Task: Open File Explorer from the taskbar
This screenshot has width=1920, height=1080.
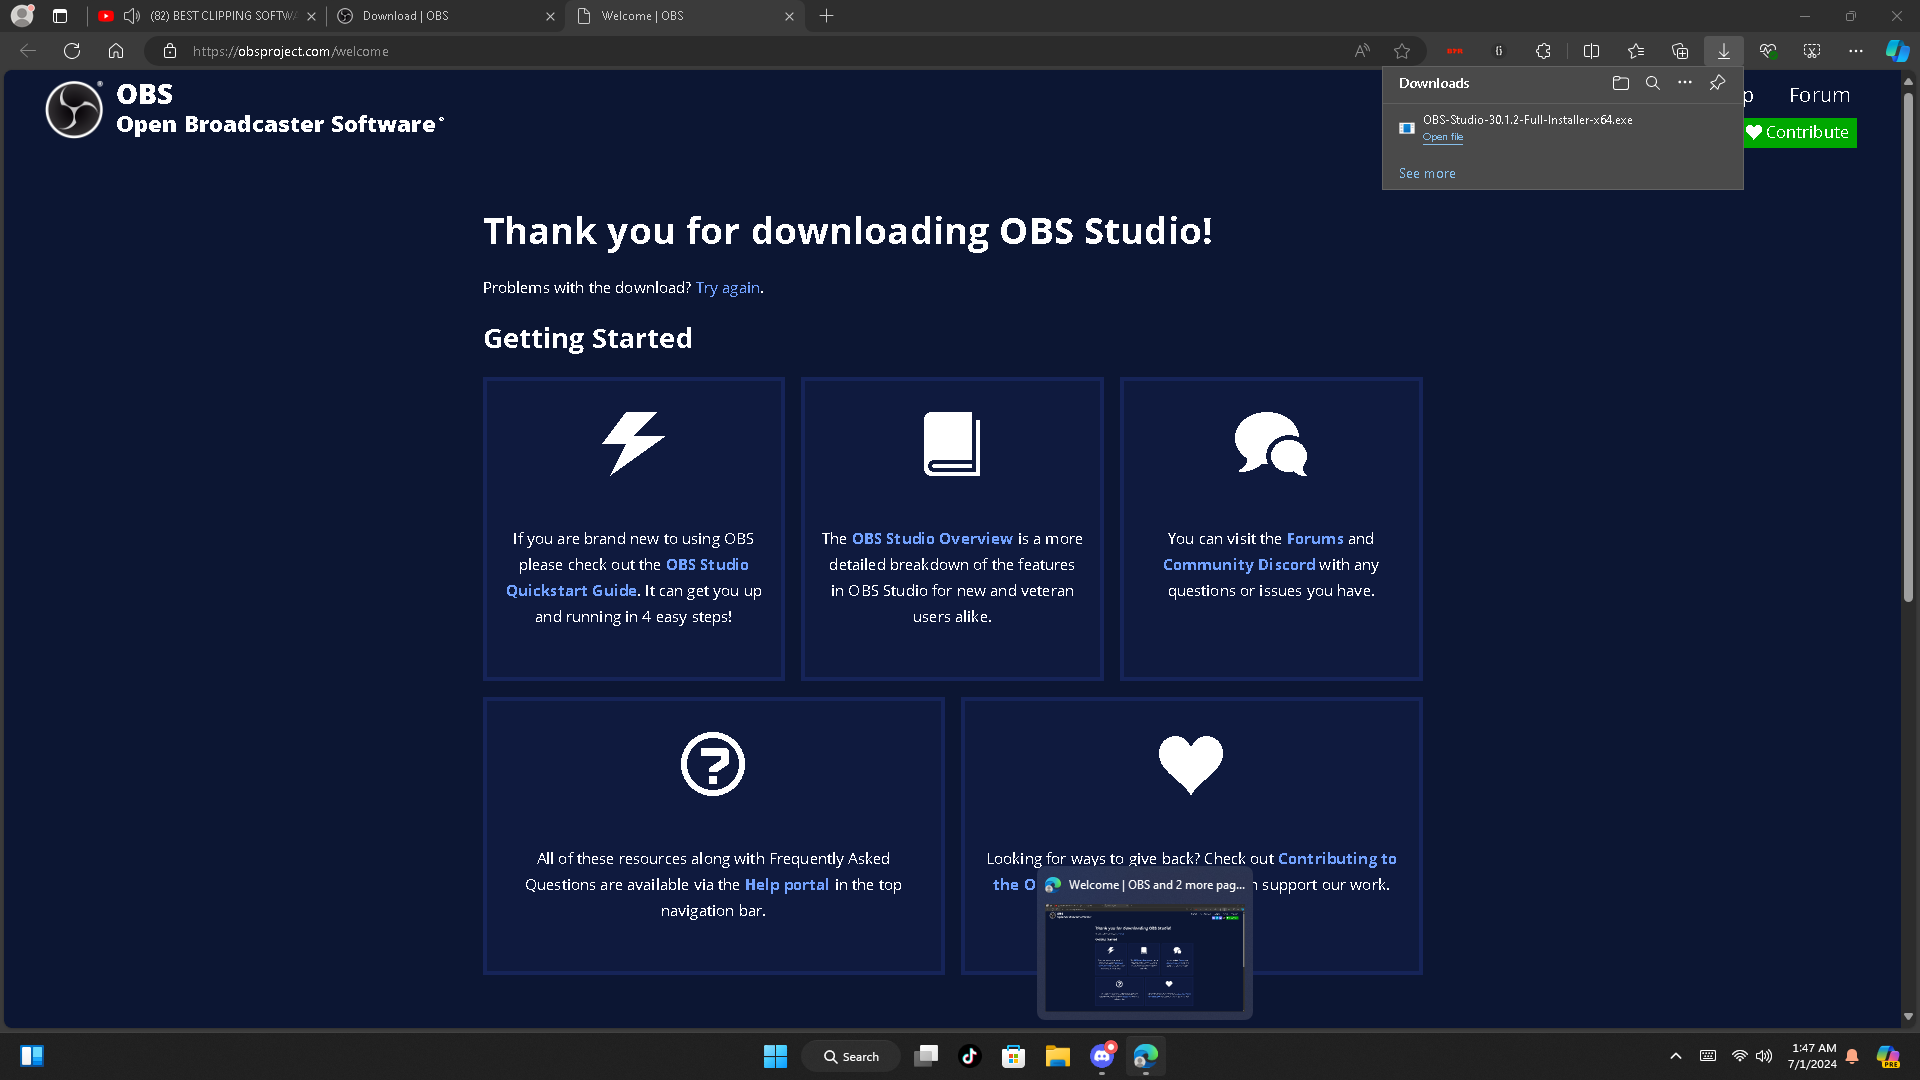Action: point(1058,1056)
